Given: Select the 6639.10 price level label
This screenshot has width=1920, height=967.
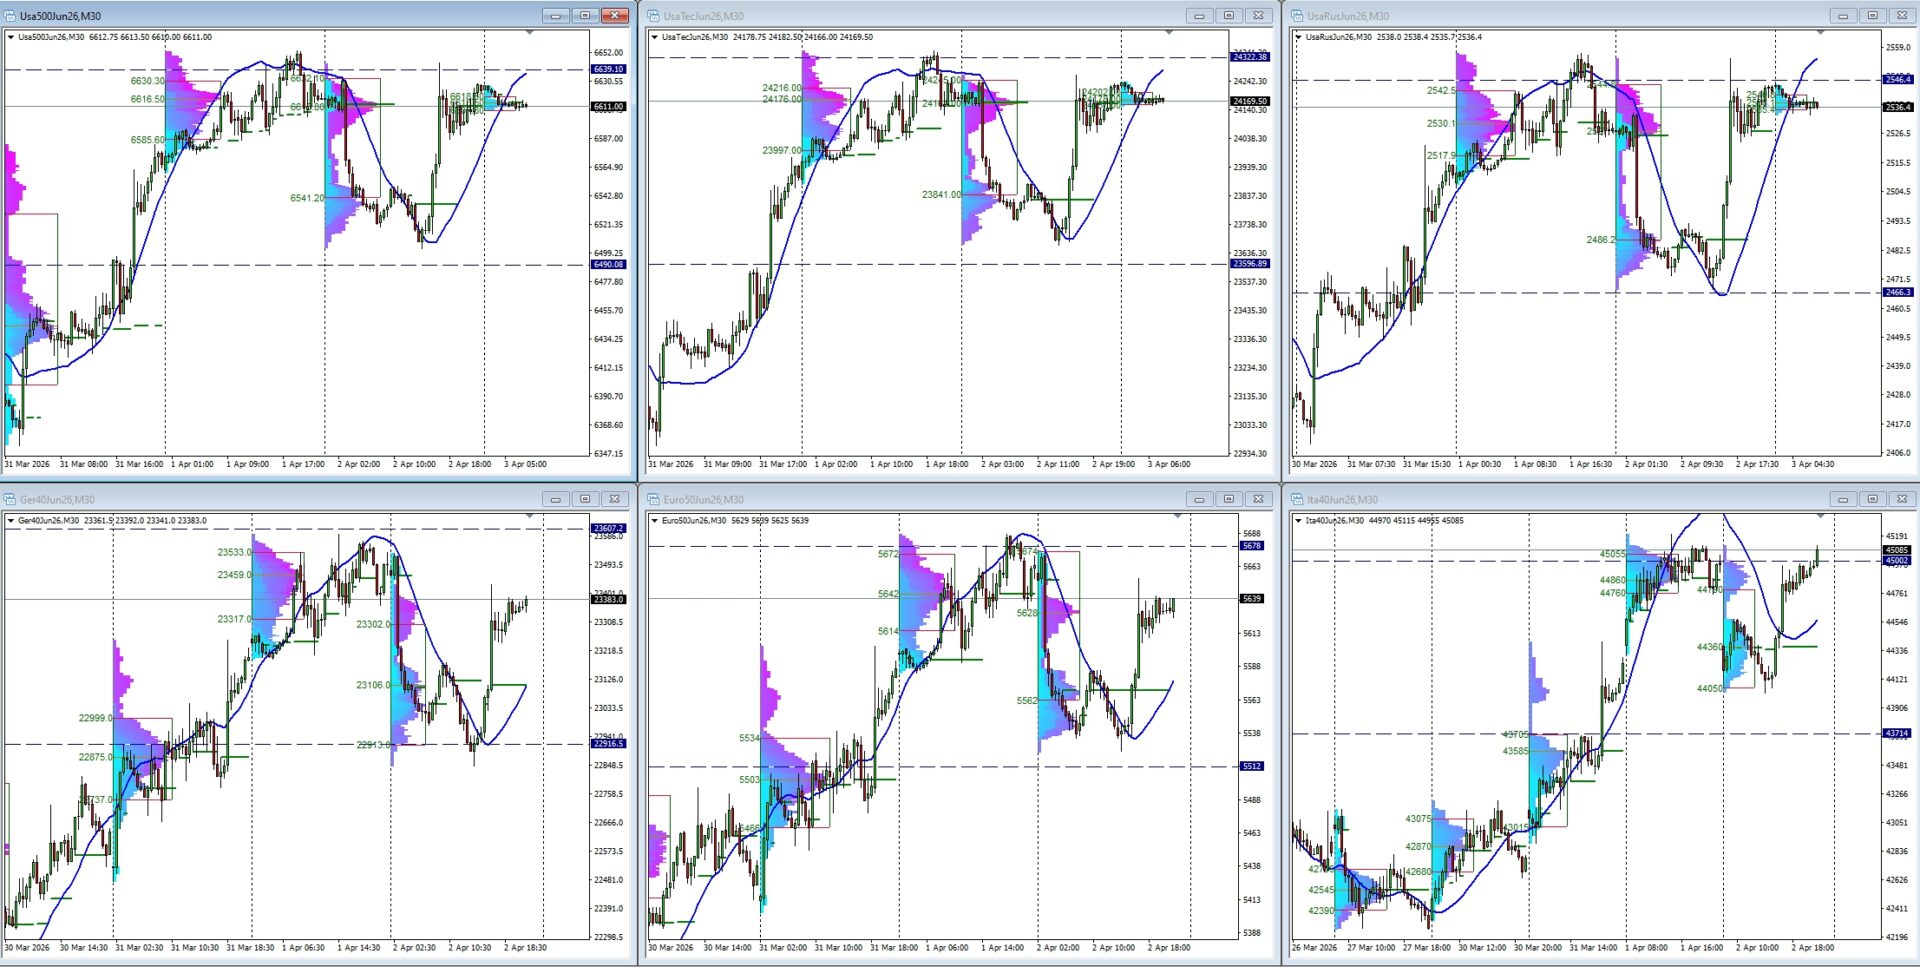Looking at the screenshot, I should (608, 69).
